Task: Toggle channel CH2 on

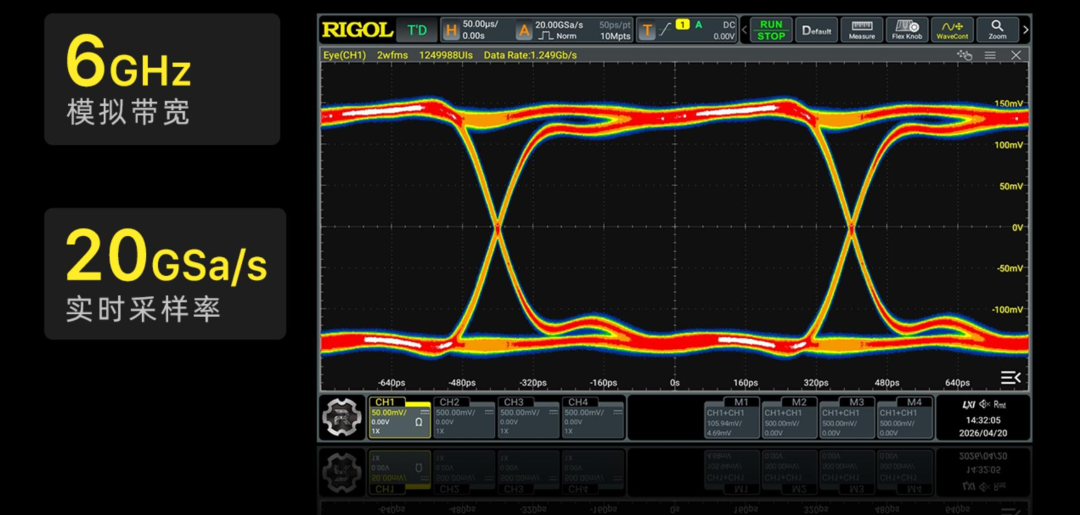Action: (x=464, y=417)
